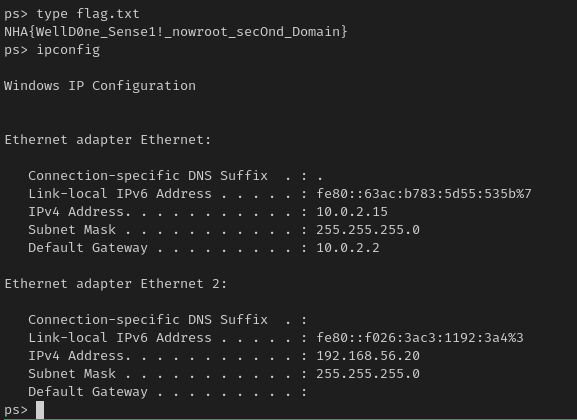Click the default gateway value 10.0.2.2
This screenshot has width=577, height=420.
(x=348, y=248)
